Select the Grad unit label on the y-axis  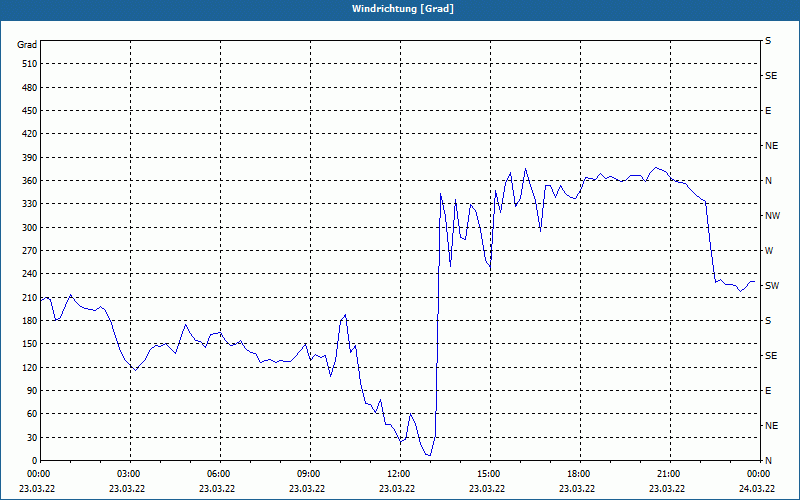pyautogui.click(x=27, y=45)
